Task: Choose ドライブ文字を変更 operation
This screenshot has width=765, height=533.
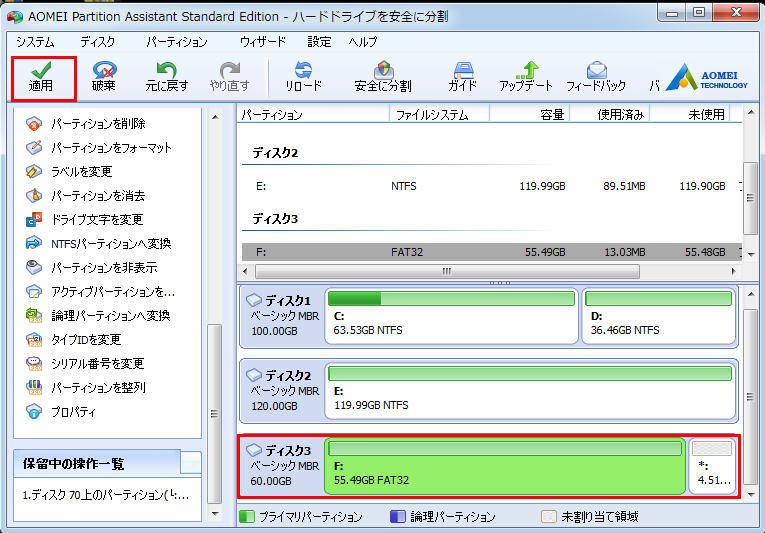Action: (x=84, y=220)
